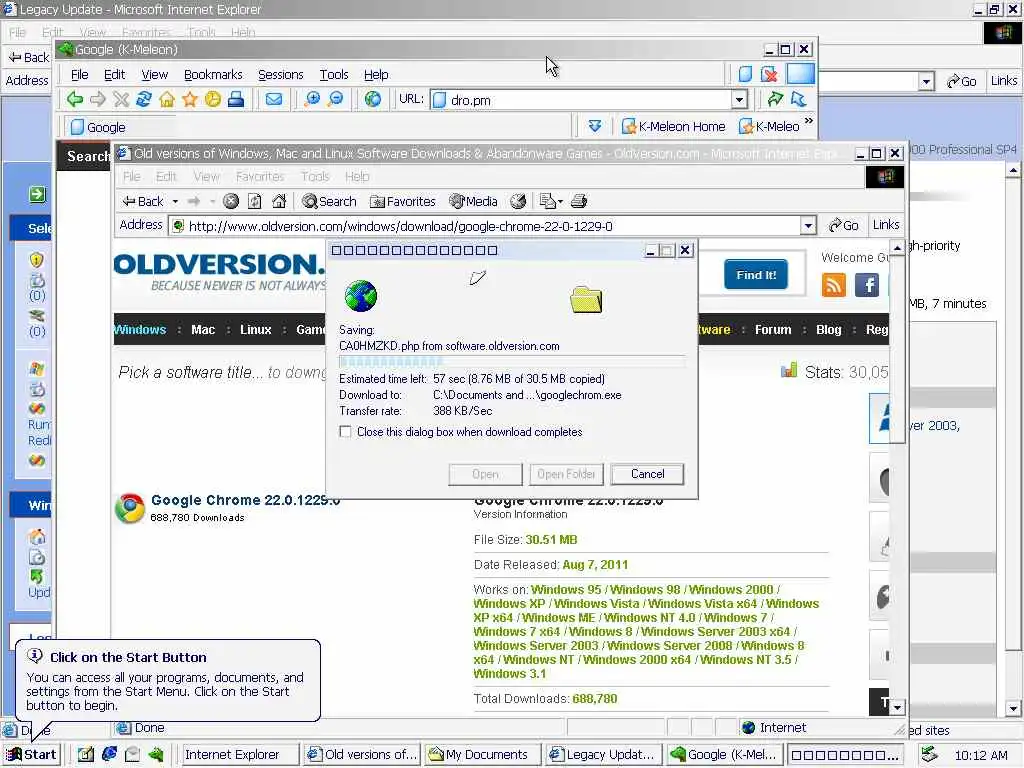Open Oldversion IE address dropdown arrow
Image resolution: width=1024 pixels, height=768 pixels.
point(808,226)
